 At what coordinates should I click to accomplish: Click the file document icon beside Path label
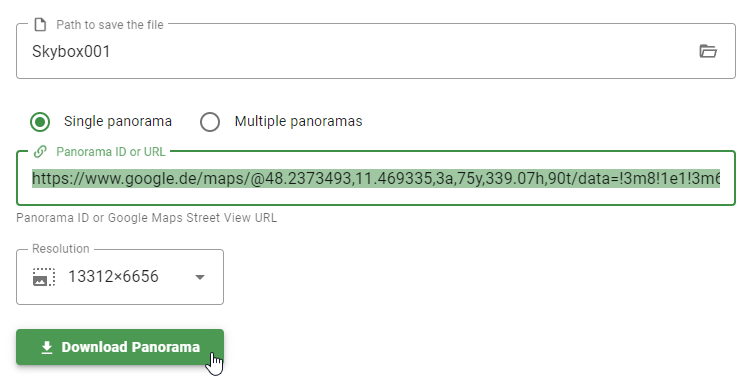40,24
